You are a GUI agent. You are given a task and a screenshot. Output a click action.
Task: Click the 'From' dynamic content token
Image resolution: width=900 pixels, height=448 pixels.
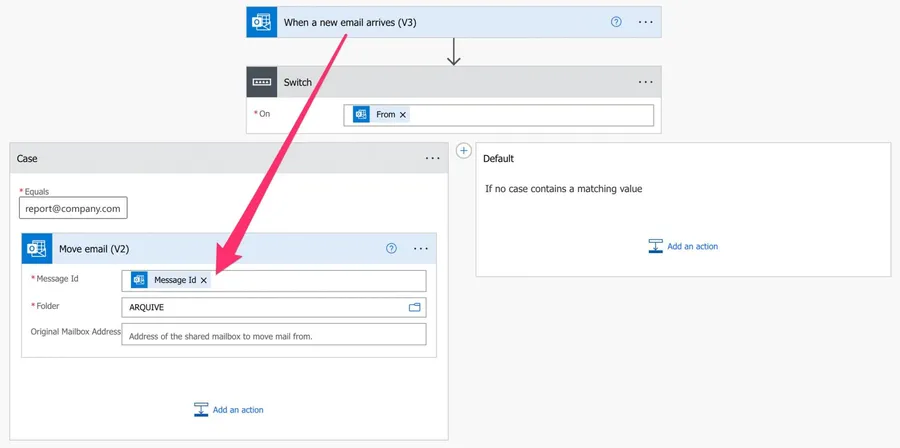(x=385, y=115)
